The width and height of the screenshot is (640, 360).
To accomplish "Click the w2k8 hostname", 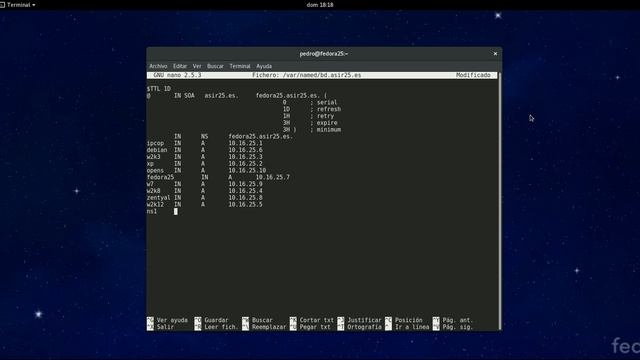I will 154,191.
